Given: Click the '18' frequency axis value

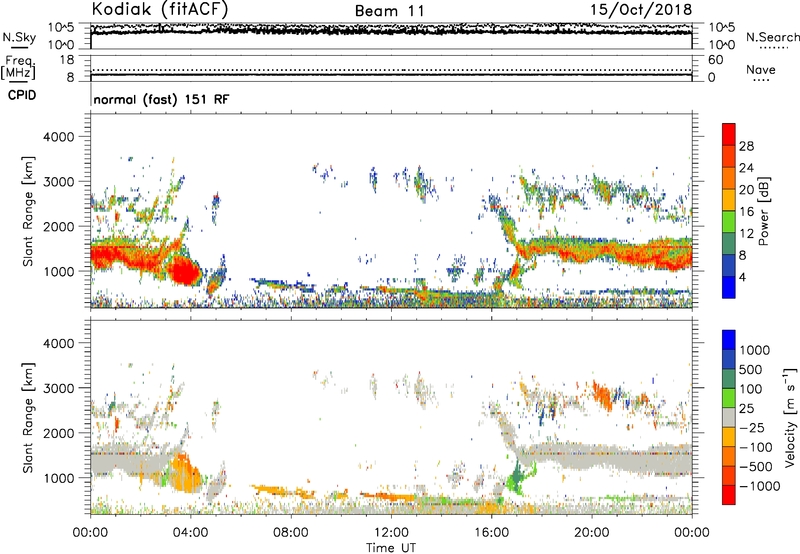Looking at the screenshot, I should pyautogui.click(x=67, y=60).
